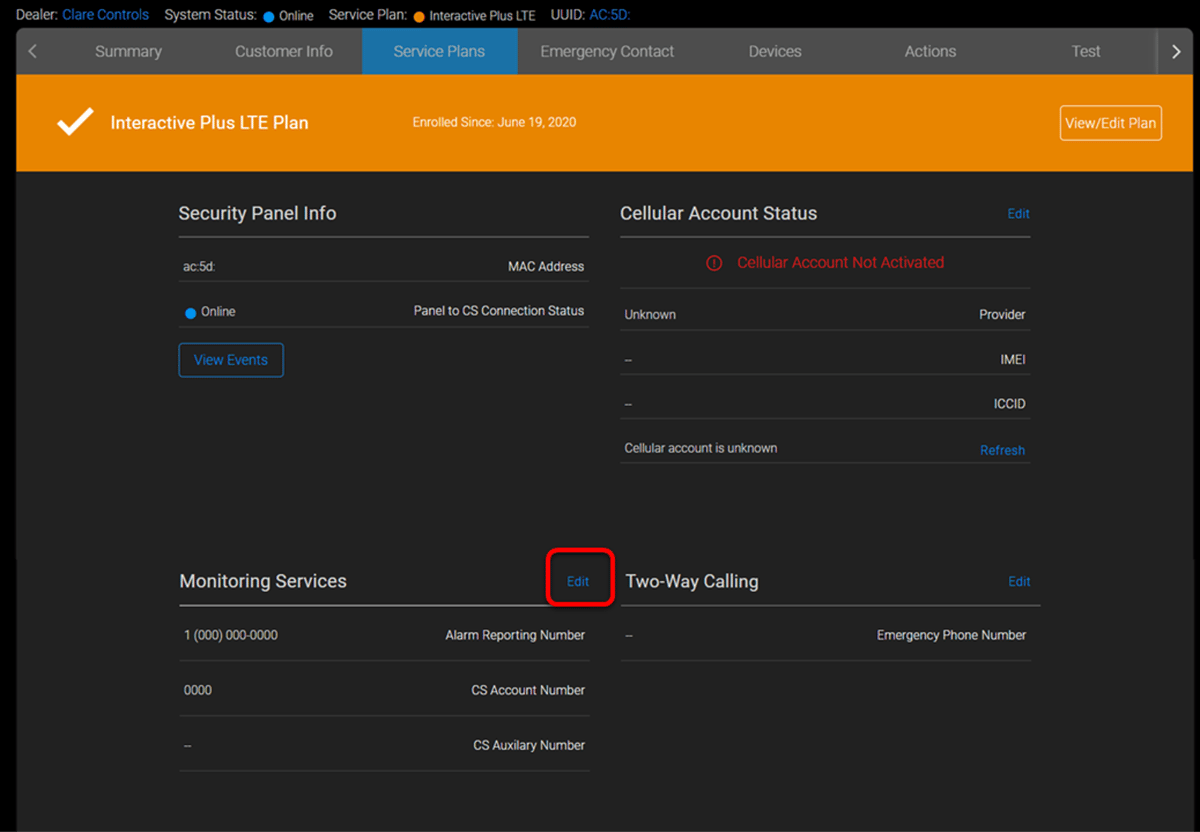Select the Service Plans tab
1200x832 pixels.
[439, 51]
